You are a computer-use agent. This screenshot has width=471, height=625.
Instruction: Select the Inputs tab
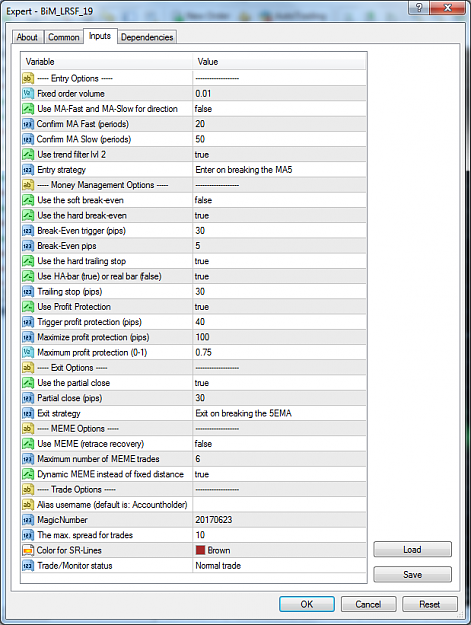(x=100, y=36)
